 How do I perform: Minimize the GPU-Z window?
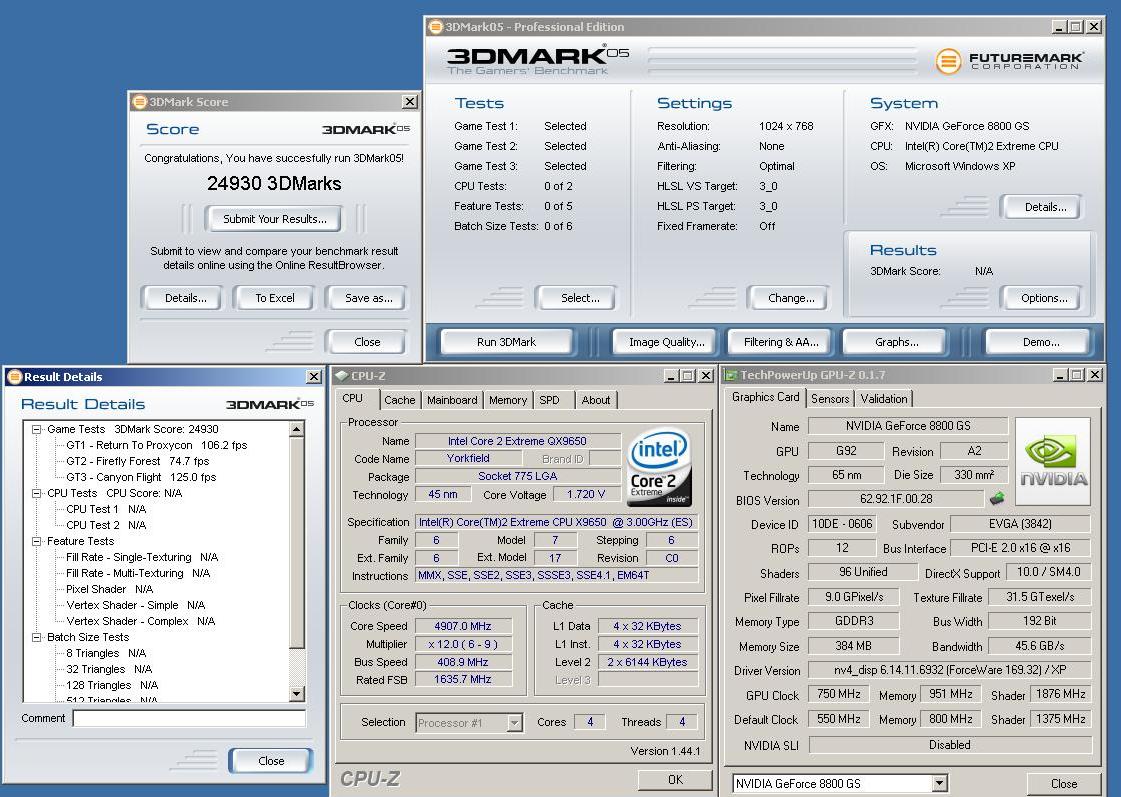pos(1062,375)
